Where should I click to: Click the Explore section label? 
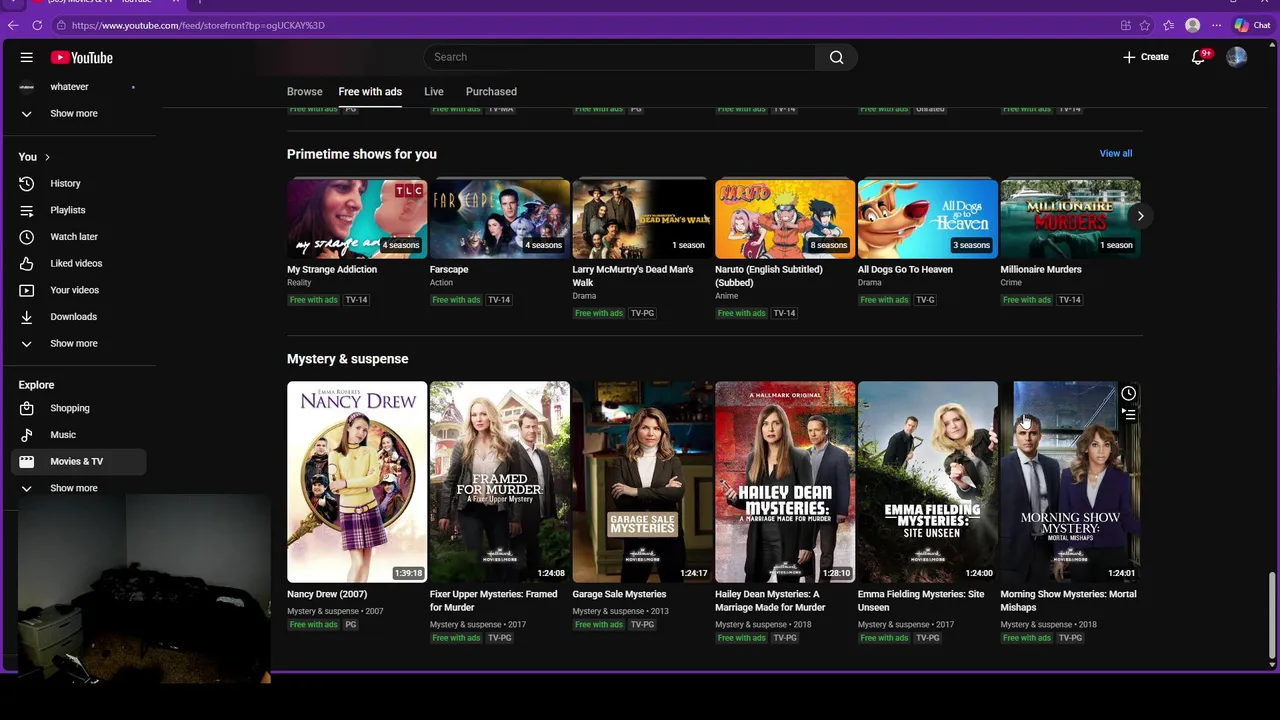36,385
